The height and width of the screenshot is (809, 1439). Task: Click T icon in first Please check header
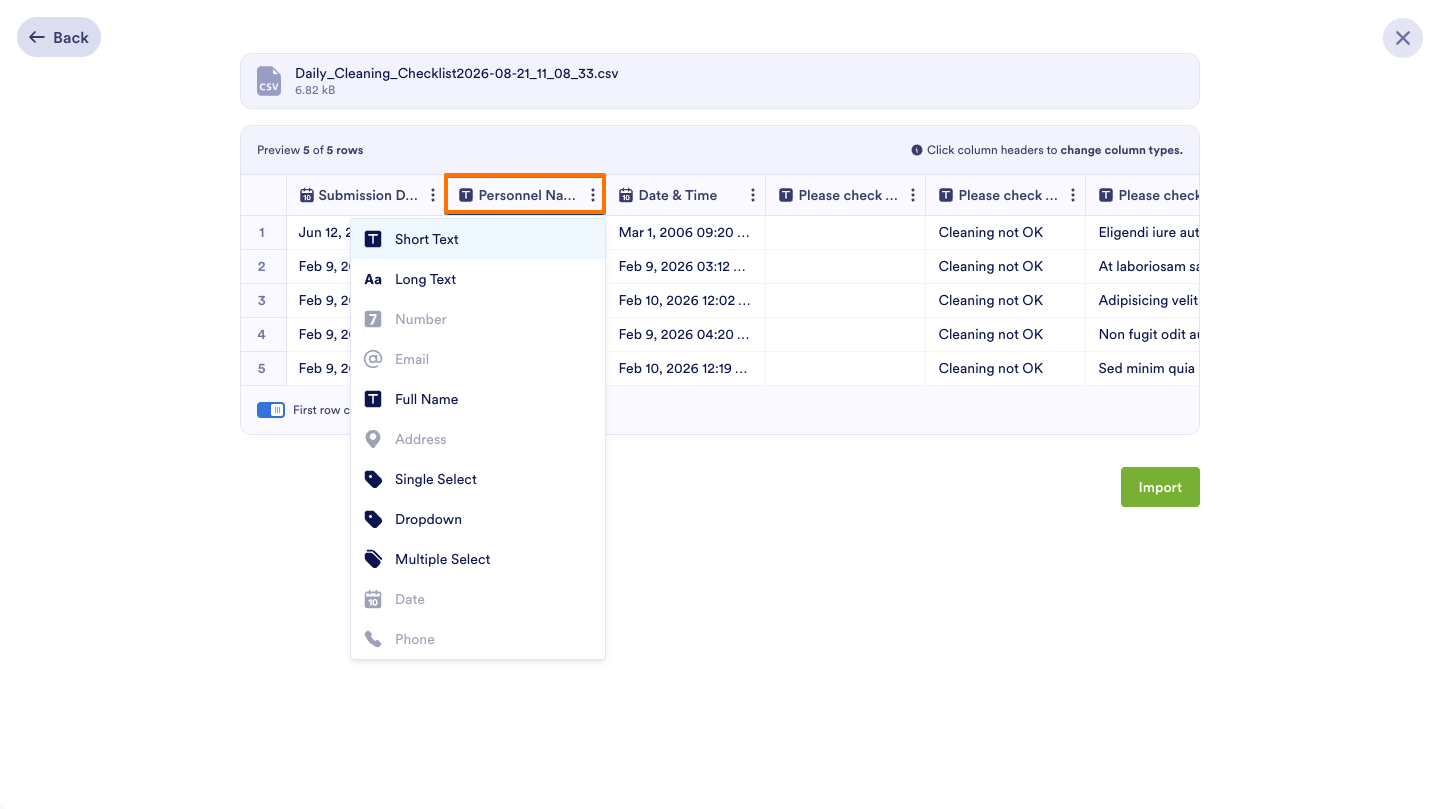[786, 195]
